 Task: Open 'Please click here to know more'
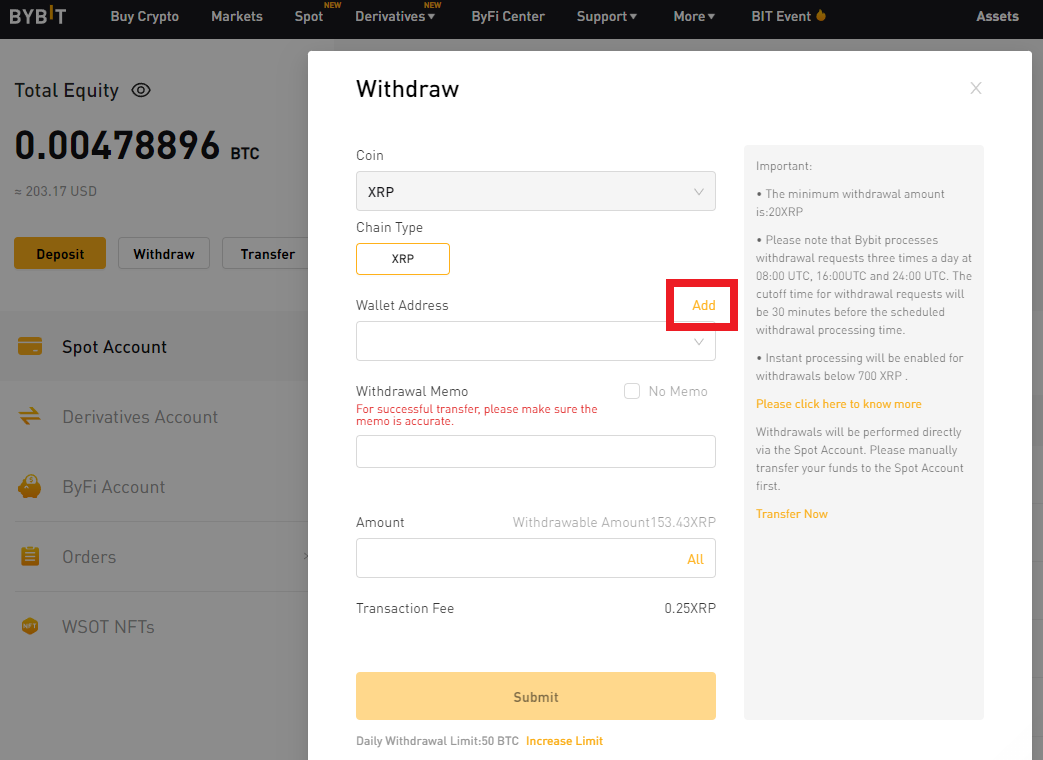pyautogui.click(x=838, y=404)
